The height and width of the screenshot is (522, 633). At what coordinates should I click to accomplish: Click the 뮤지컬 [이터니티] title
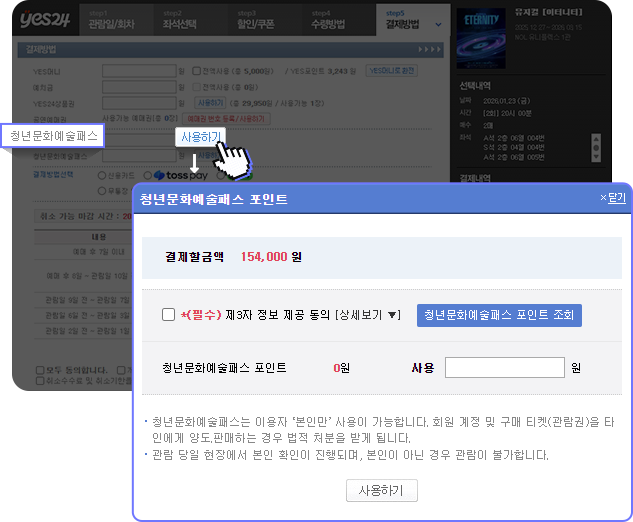pos(548,13)
